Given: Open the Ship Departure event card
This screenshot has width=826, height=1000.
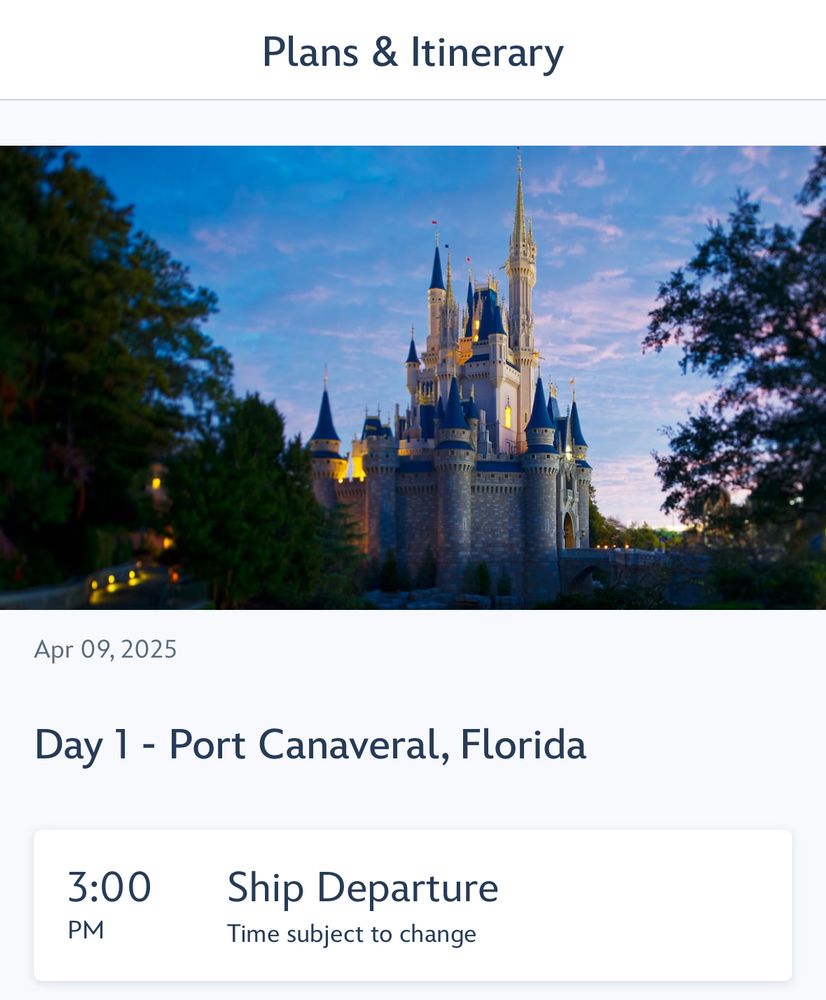Looking at the screenshot, I should point(413,905).
